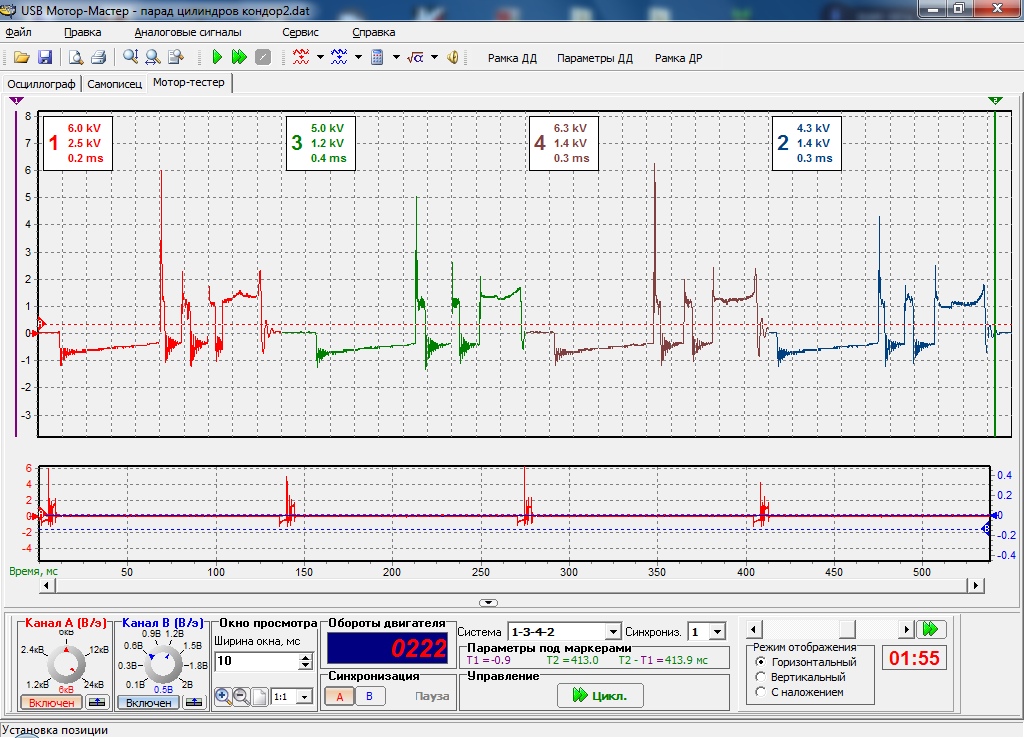Save the recording with the floppy disk icon

(44, 57)
